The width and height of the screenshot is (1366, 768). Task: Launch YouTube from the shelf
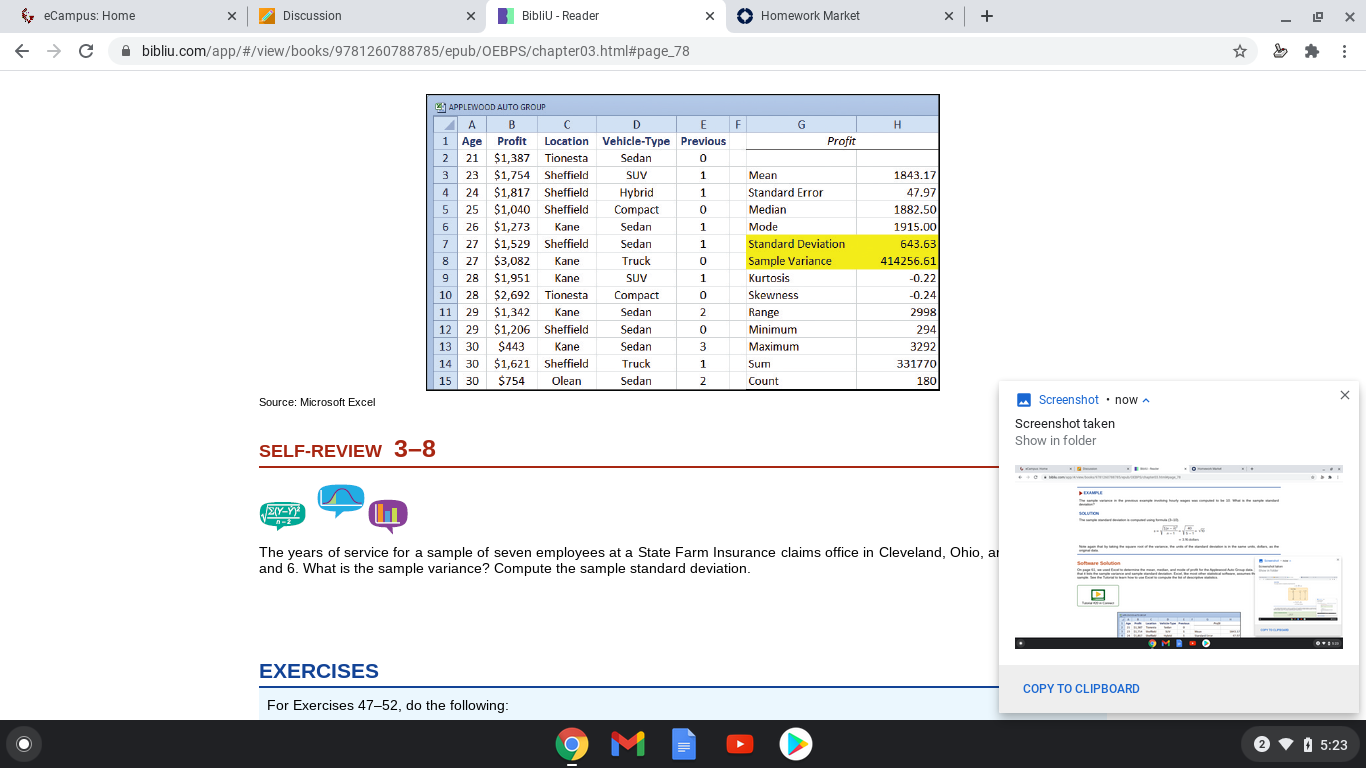pos(740,744)
